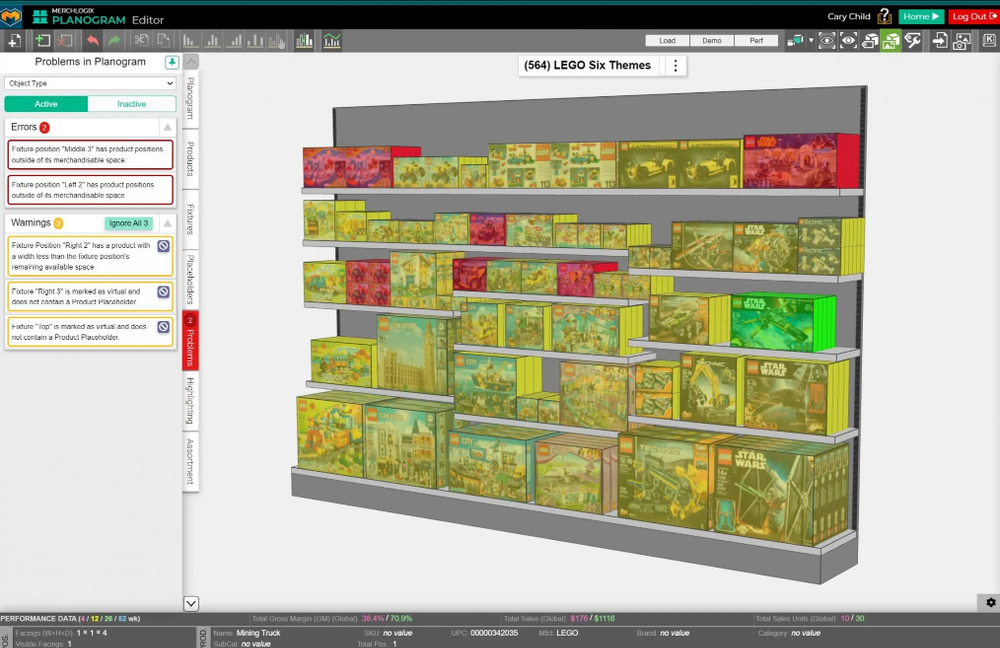Screen dimensions: 1000x648
Task: Click the settings gear at bottom right
Action: point(990,602)
